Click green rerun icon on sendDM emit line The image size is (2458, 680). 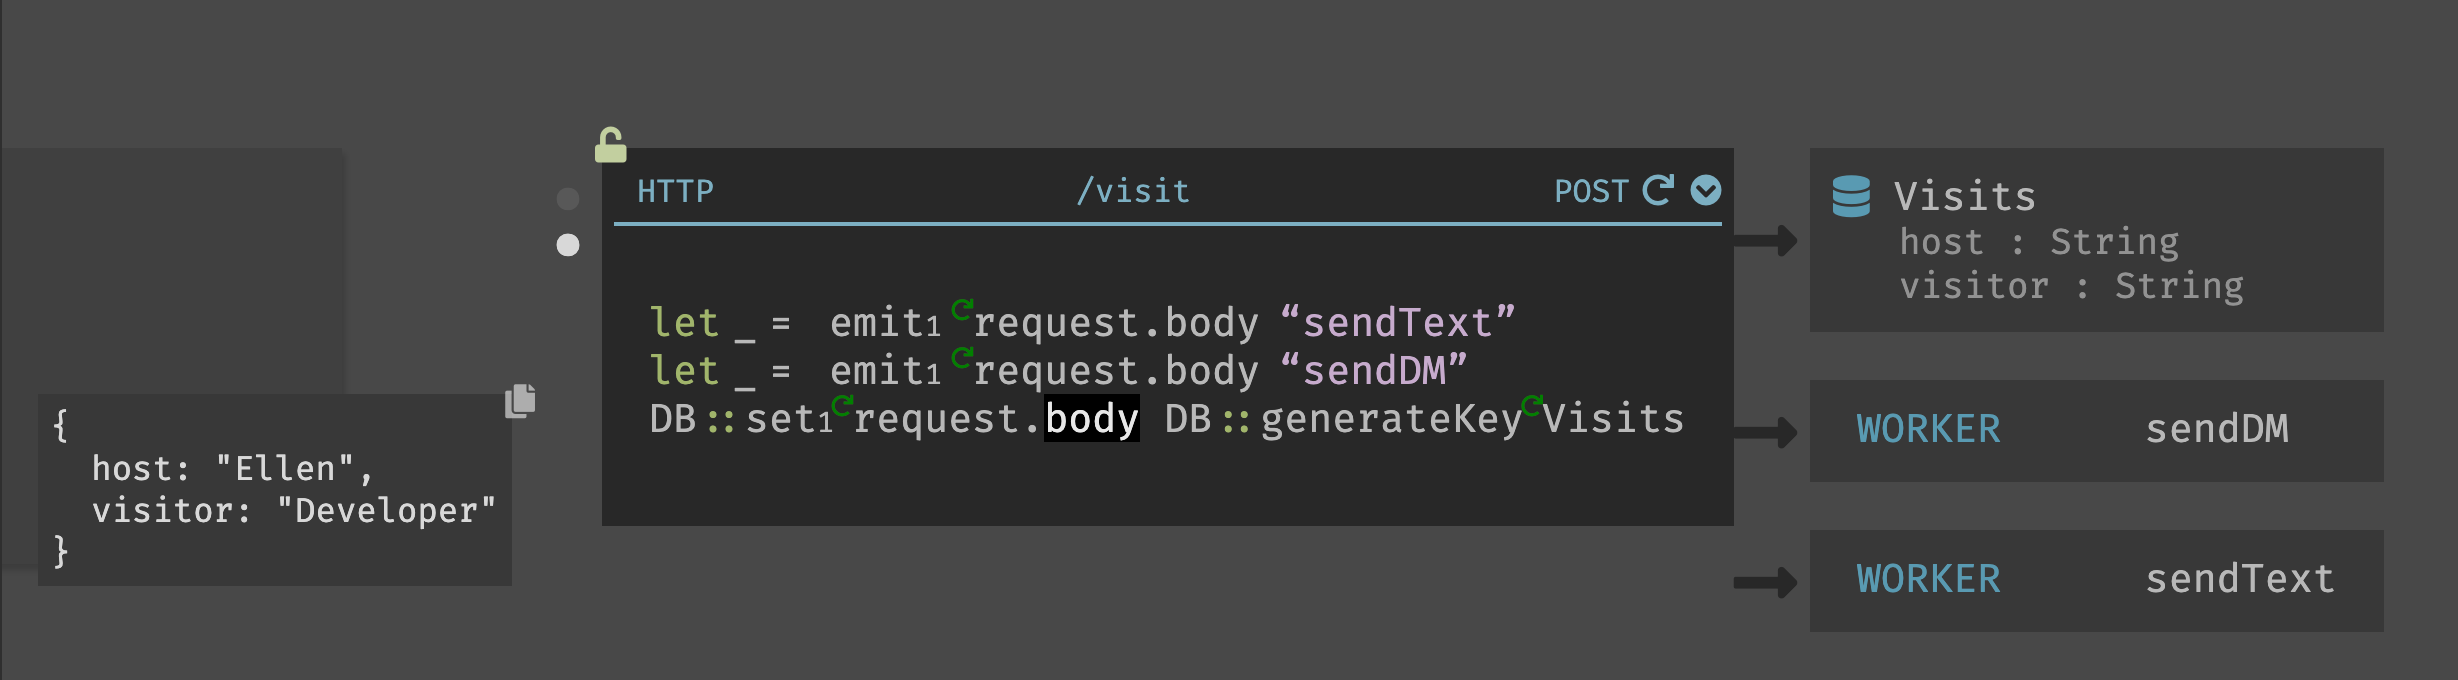(962, 357)
